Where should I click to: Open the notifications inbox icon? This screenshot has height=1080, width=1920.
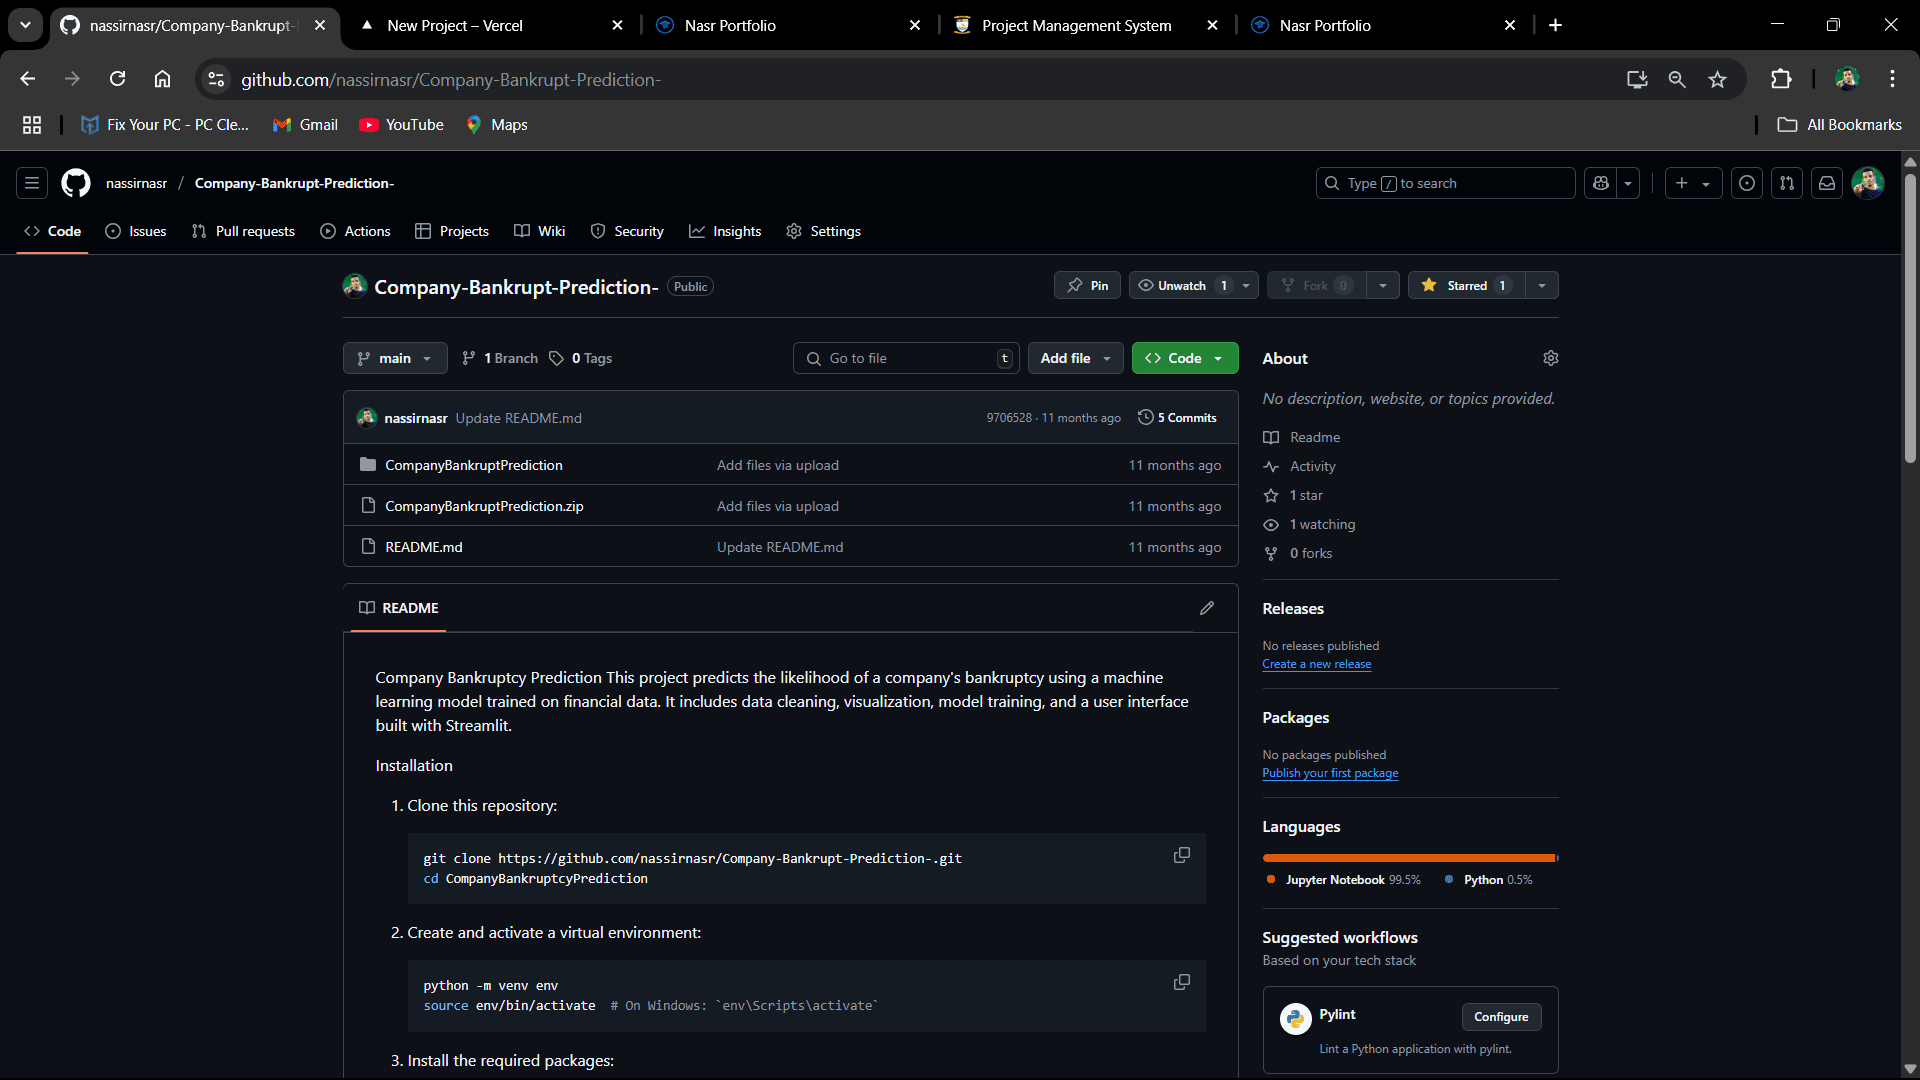click(x=1827, y=183)
